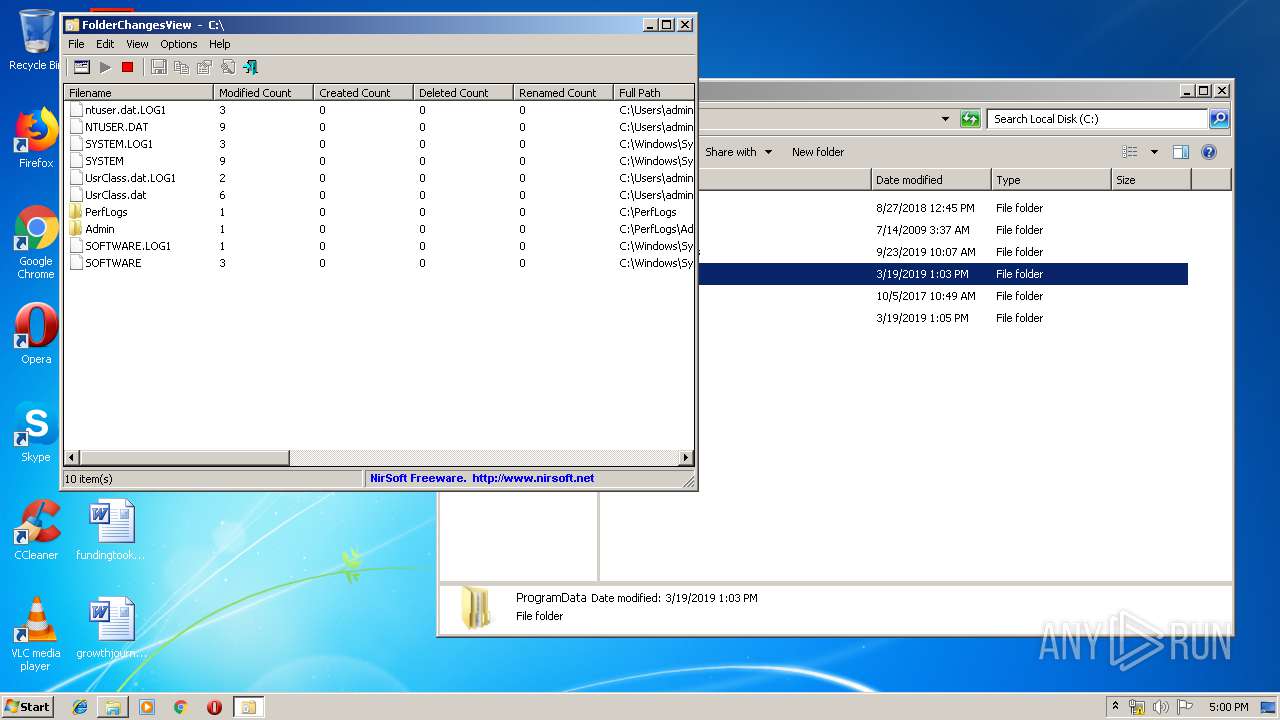Select the Admin folder icon in list
The height and width of the screenshot is (720, 1280).
(76, 229)
